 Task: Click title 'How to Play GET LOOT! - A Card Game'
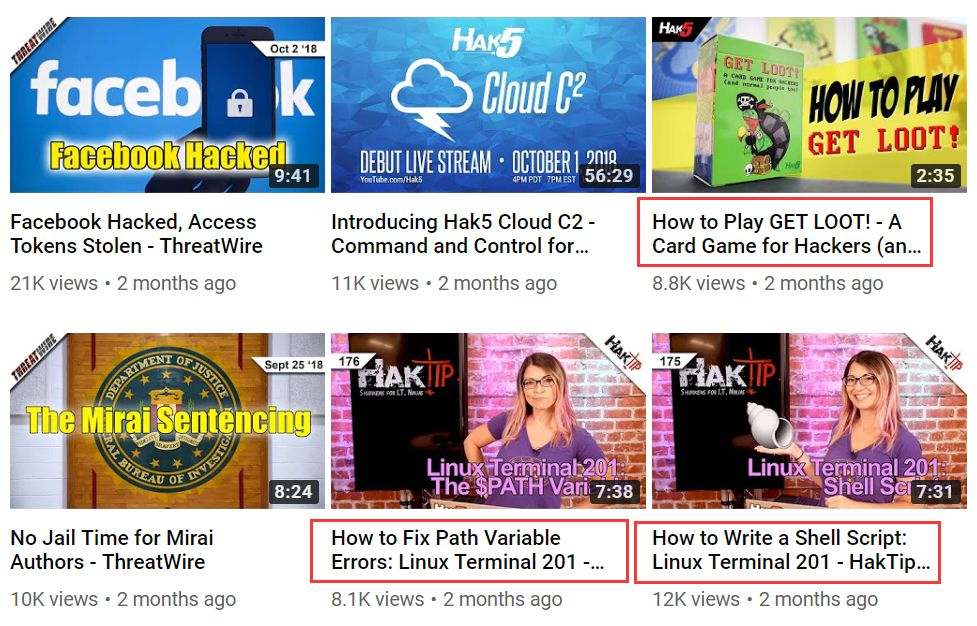click(x=786, y=234)
